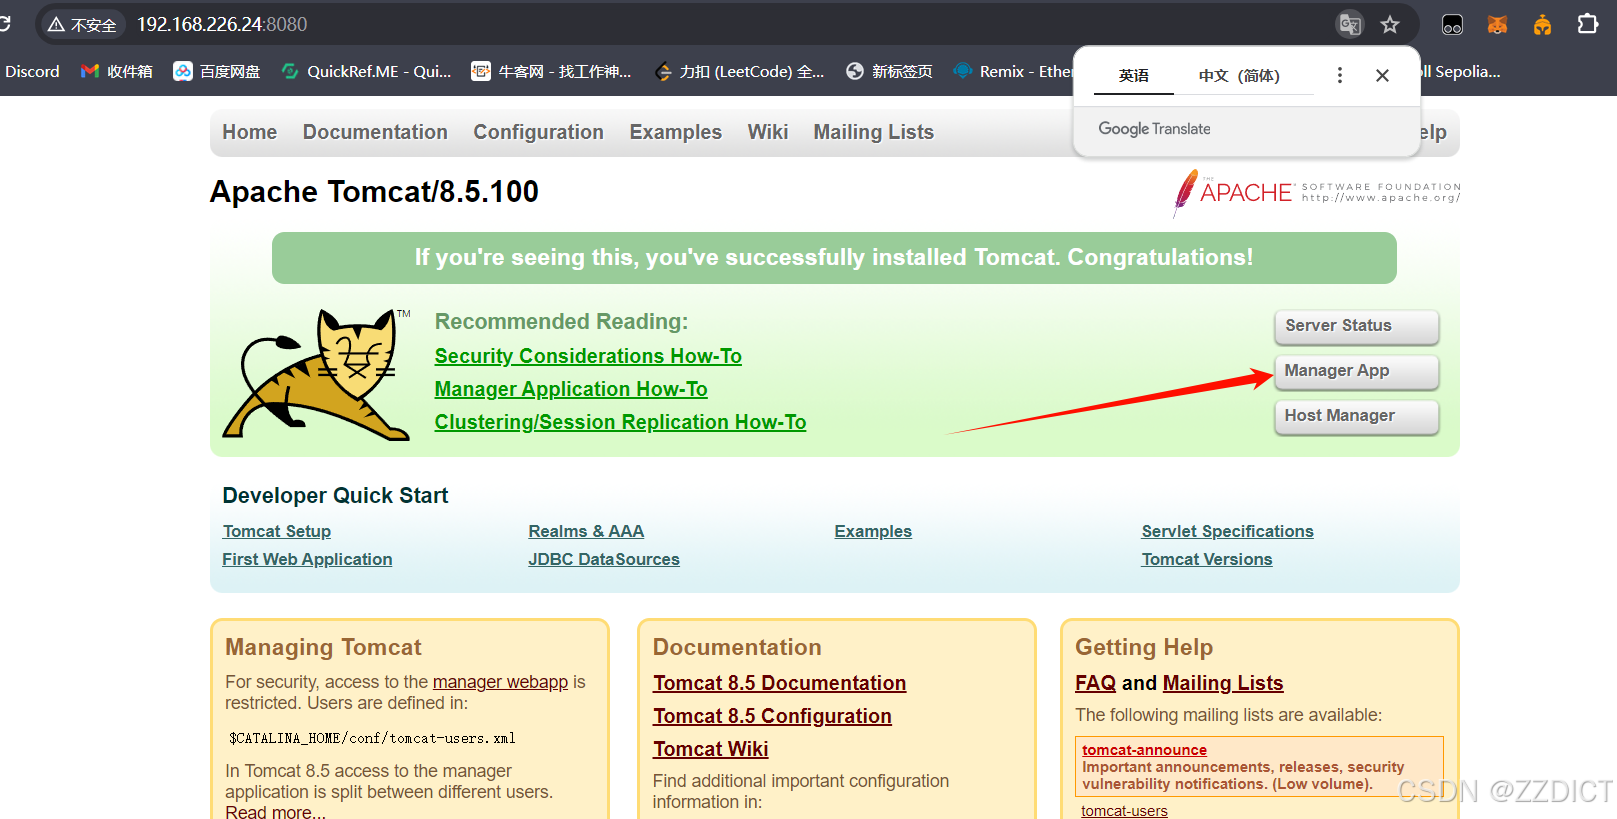Open the 力扣 (LeetCode) bookmark
The width and height of the screenshot is (1617, 819).
click(x=739, y=71)
